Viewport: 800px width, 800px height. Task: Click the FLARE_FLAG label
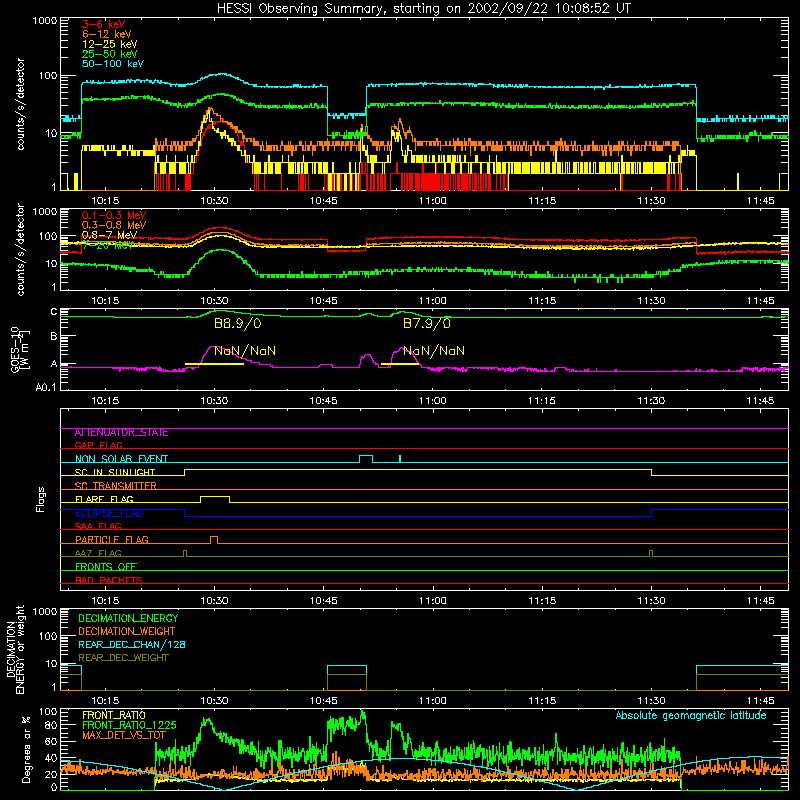point(104,499)
